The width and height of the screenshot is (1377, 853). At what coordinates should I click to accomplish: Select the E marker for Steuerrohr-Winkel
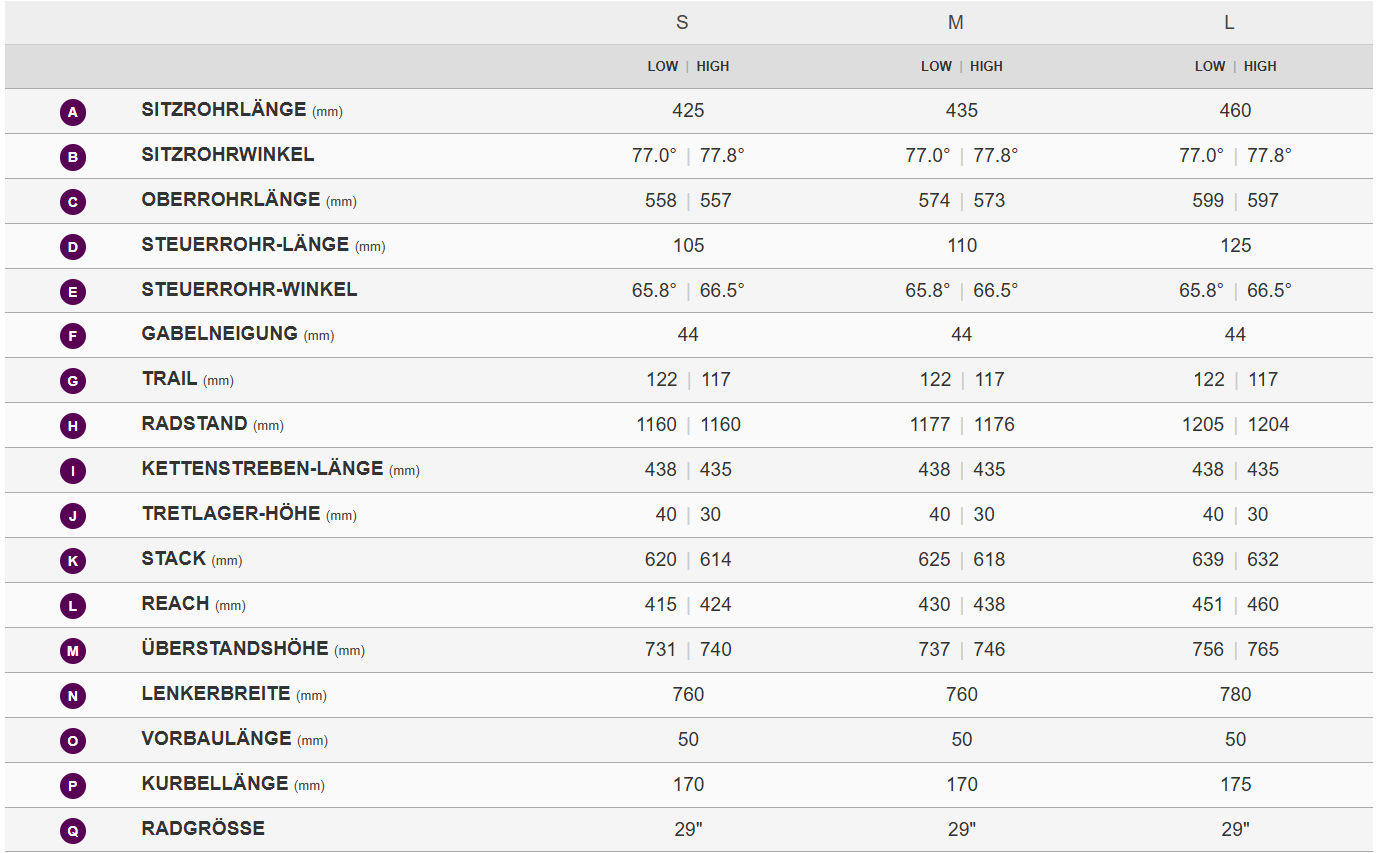(x=72, y=292)
